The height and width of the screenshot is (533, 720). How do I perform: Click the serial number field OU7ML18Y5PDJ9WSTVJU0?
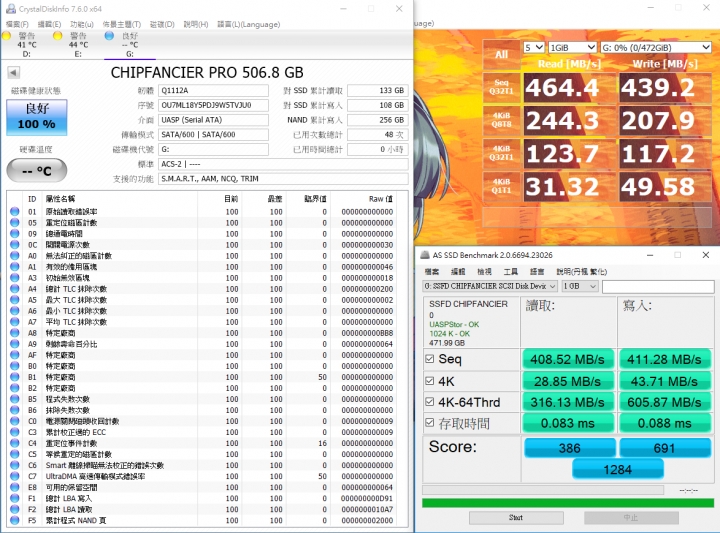click(214, 105)
